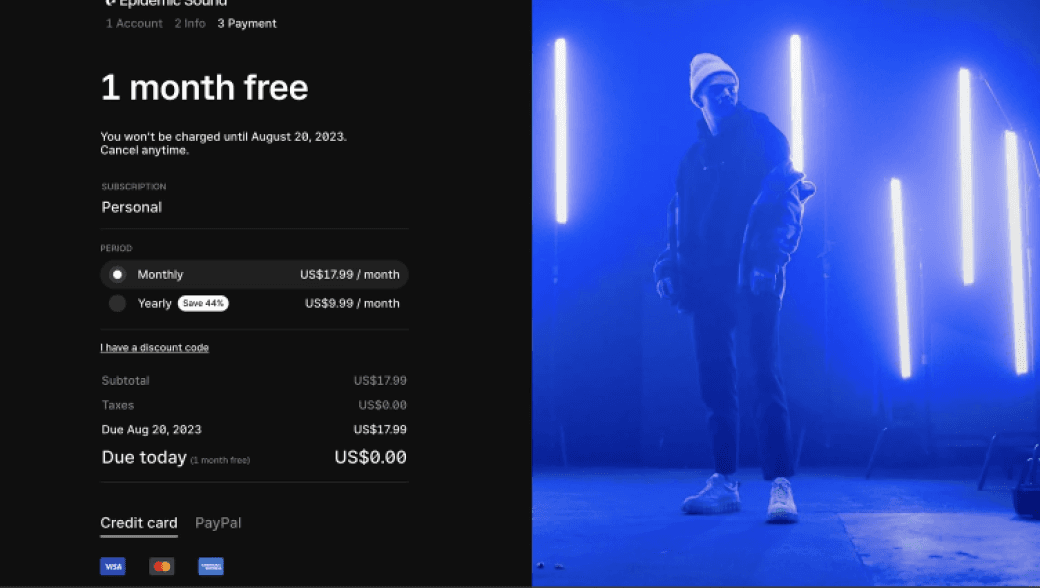Open the I have a discount code link
The image size is (1040, 588).
(155, 347)
